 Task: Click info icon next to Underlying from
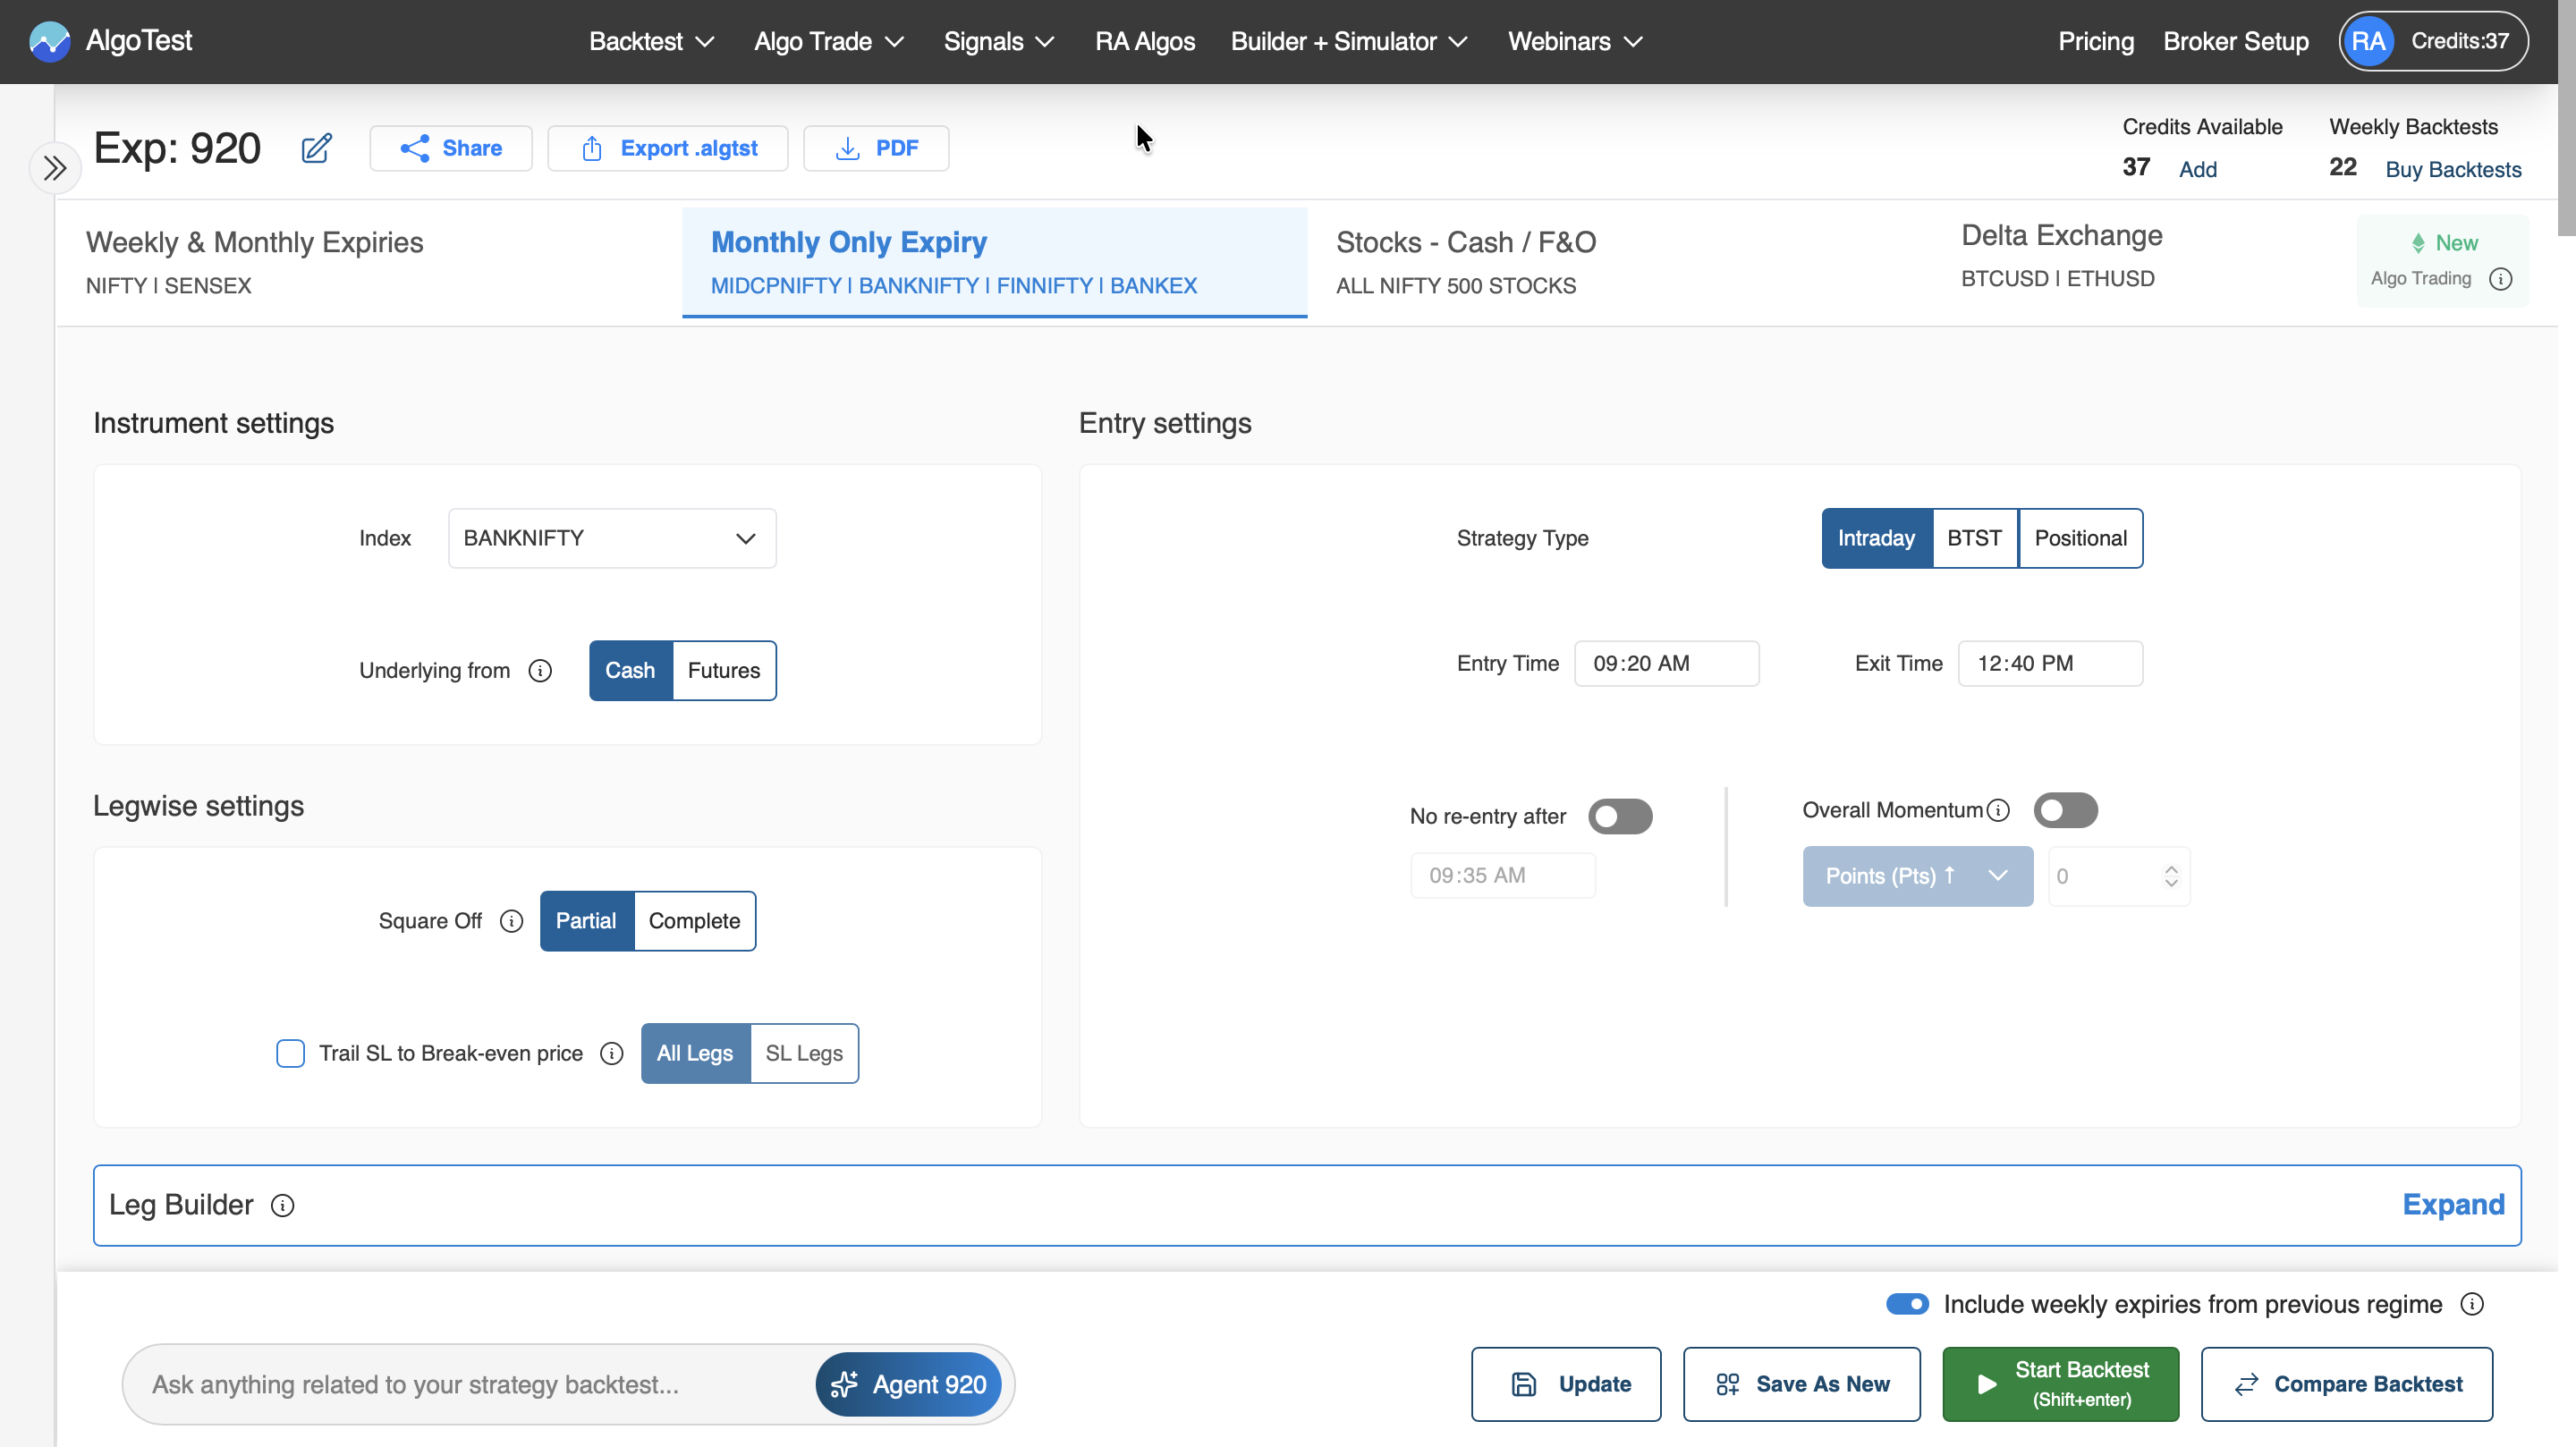[x=540, y=671]
